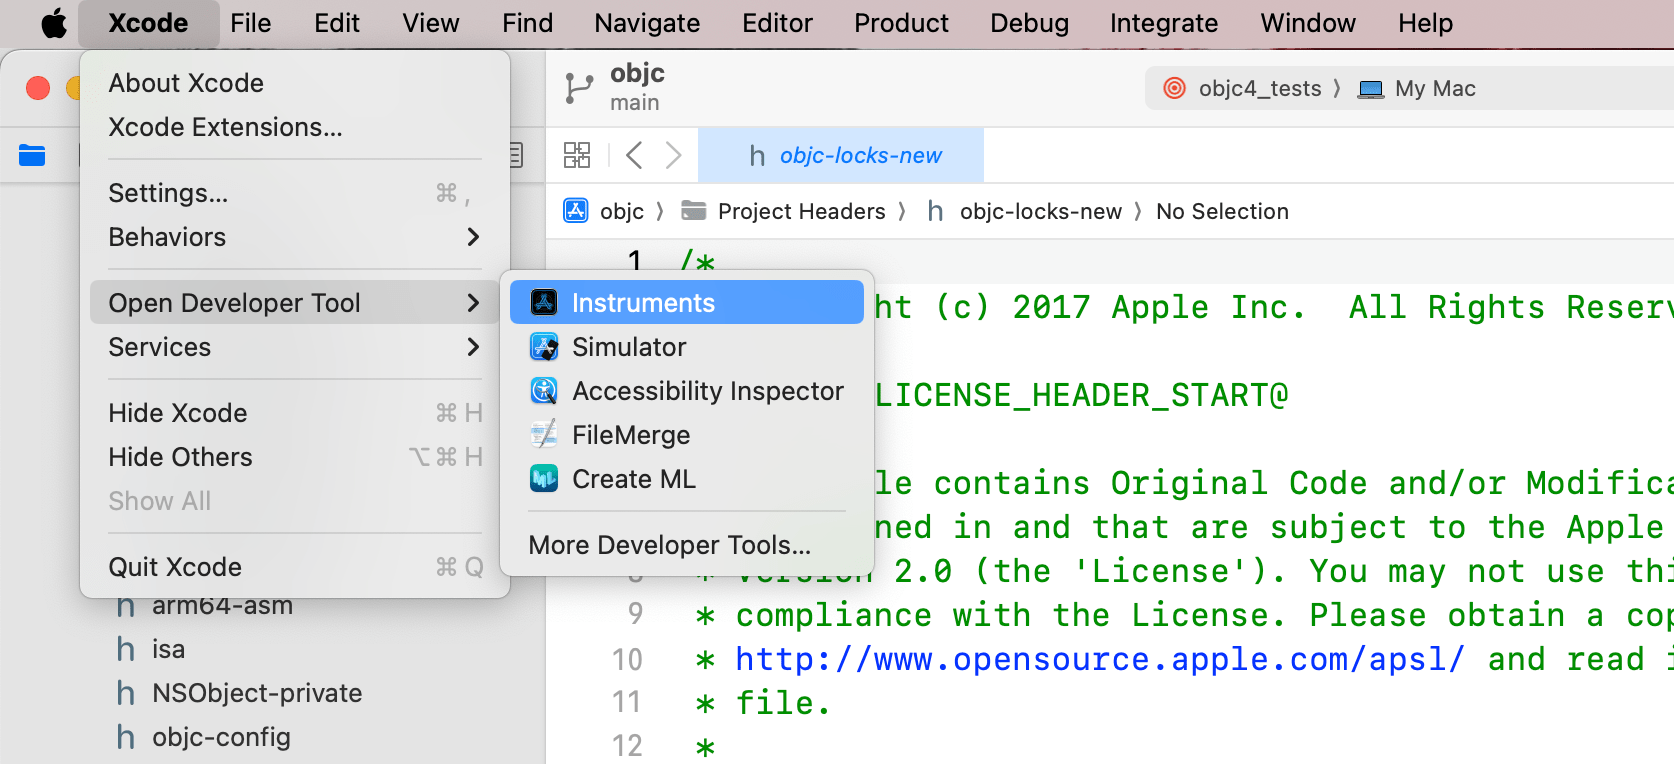Choose My Mac run destination
The image size is (1674, 764).
(1435, 89)
